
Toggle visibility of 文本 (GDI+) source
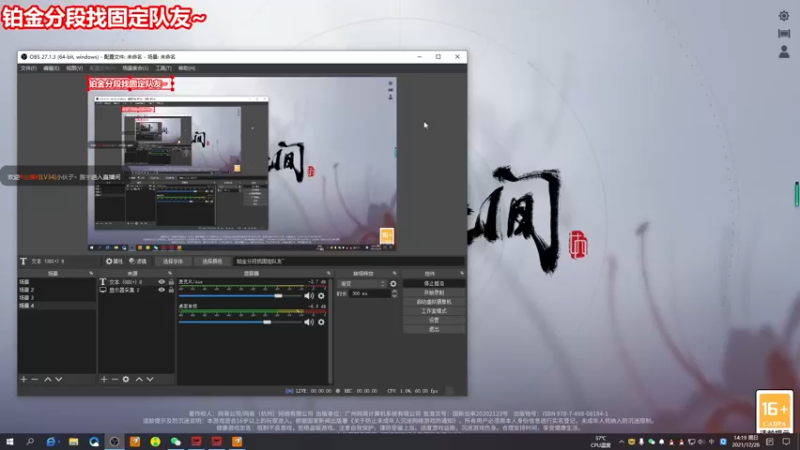162,282
